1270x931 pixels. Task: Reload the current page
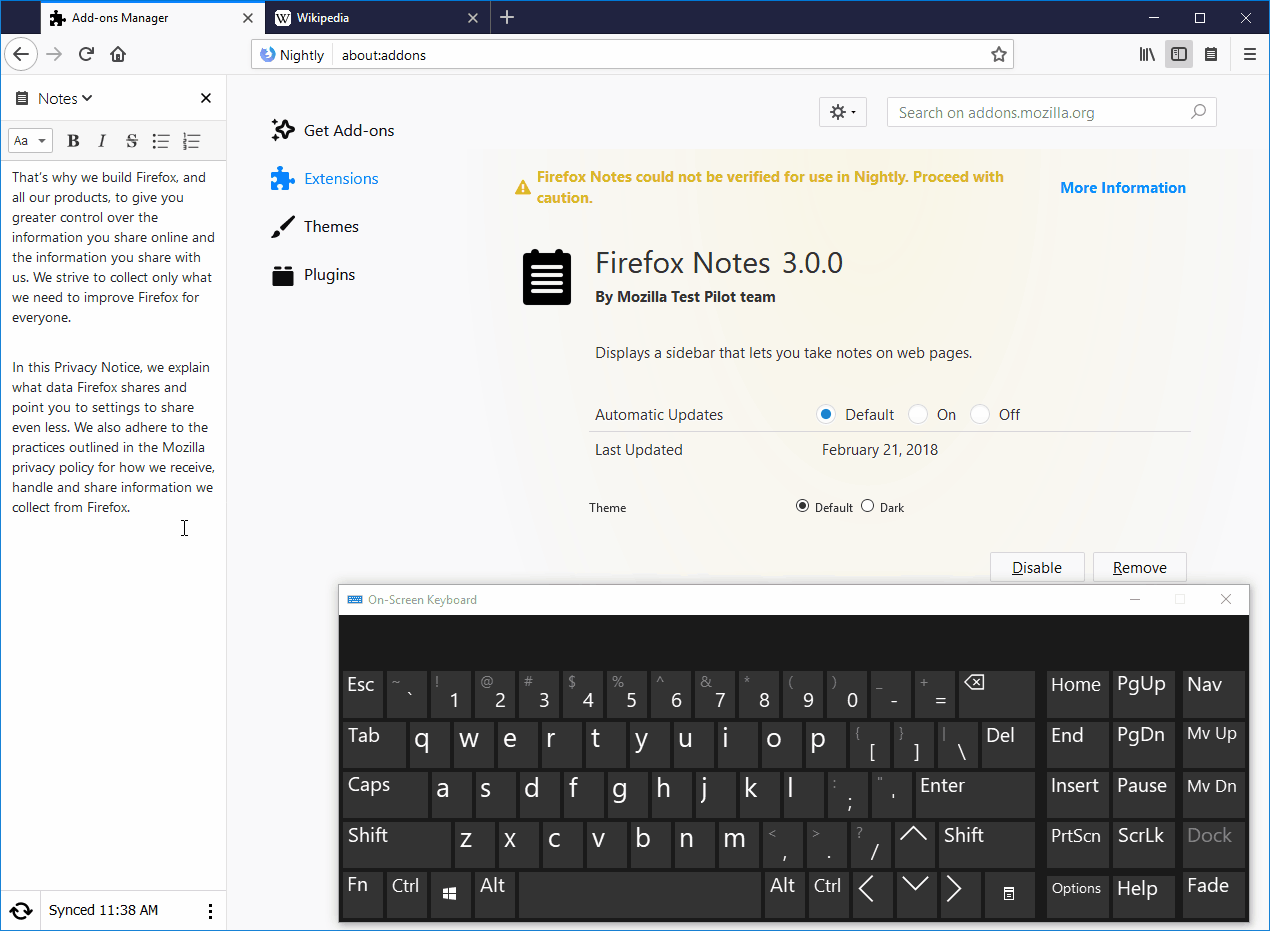coord(86,54)
